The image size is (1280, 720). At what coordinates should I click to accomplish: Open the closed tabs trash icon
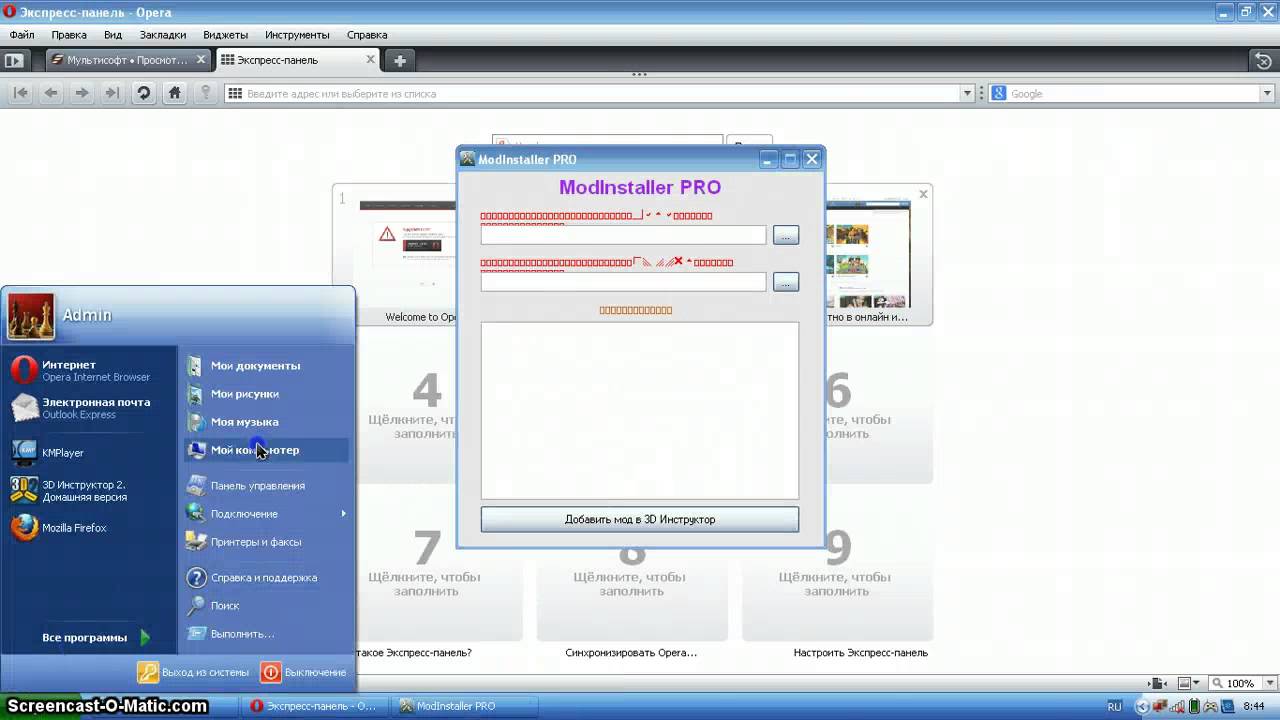[1263, 60]
